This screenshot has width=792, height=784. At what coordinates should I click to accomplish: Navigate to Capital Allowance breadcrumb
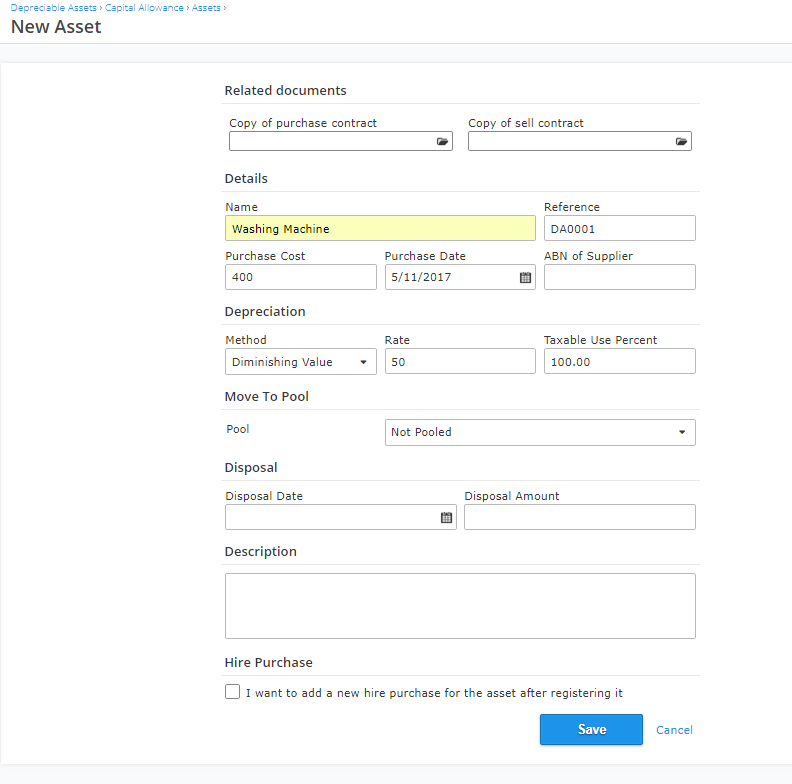145,8
